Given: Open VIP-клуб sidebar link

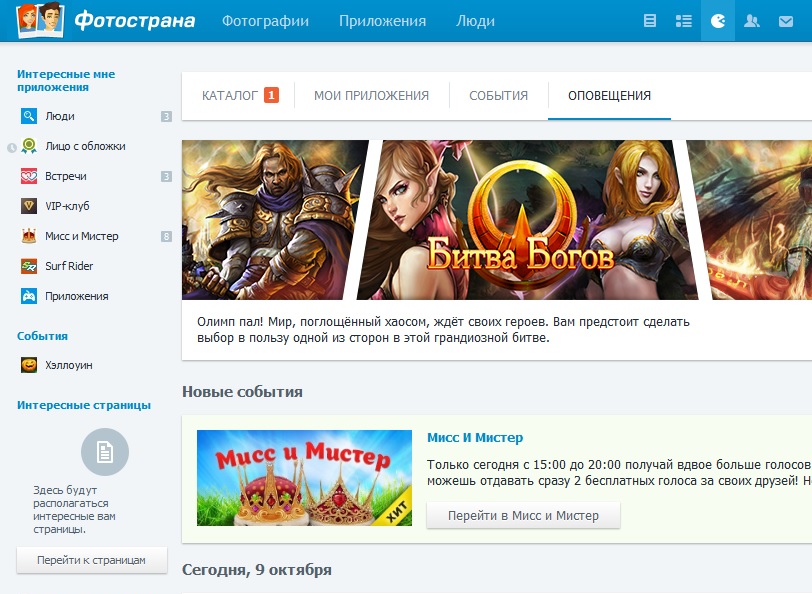Looking at the screenshot, I should click(x=67, y=207).
